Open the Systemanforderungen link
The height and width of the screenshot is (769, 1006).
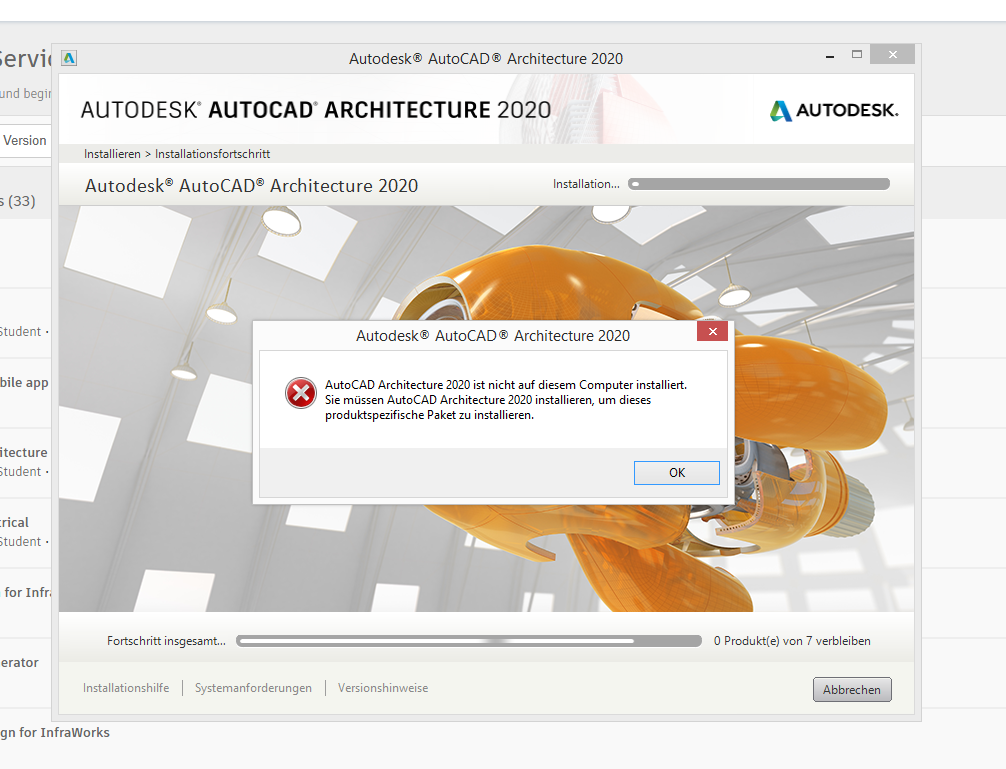point(253,688)
